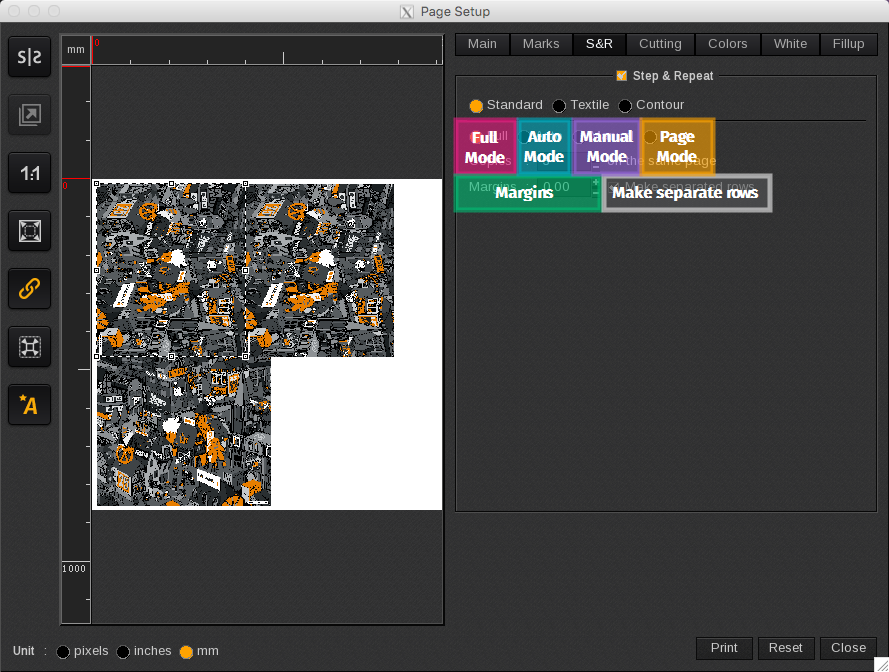Click the mm unit box at ruler corner

76,50
